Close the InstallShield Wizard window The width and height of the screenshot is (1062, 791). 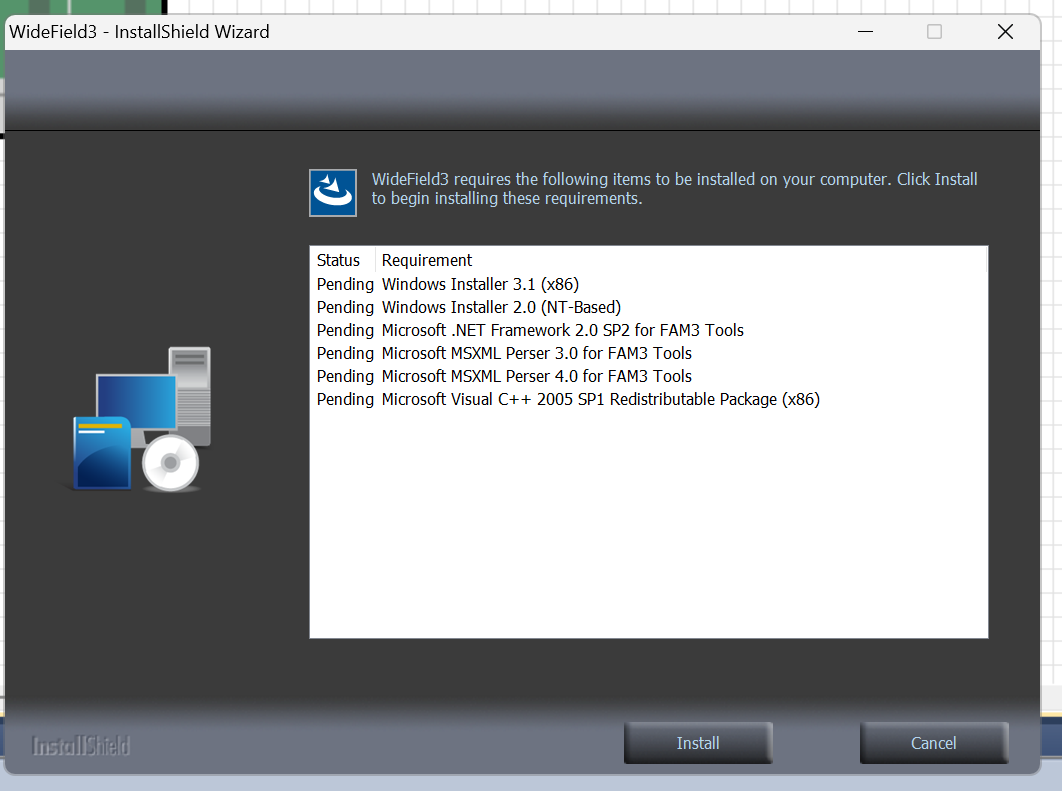coord(1005,32)
